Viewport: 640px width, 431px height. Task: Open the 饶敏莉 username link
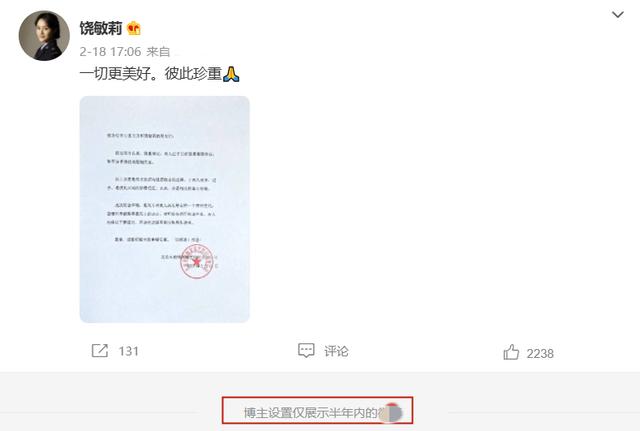tap(100, 28)
